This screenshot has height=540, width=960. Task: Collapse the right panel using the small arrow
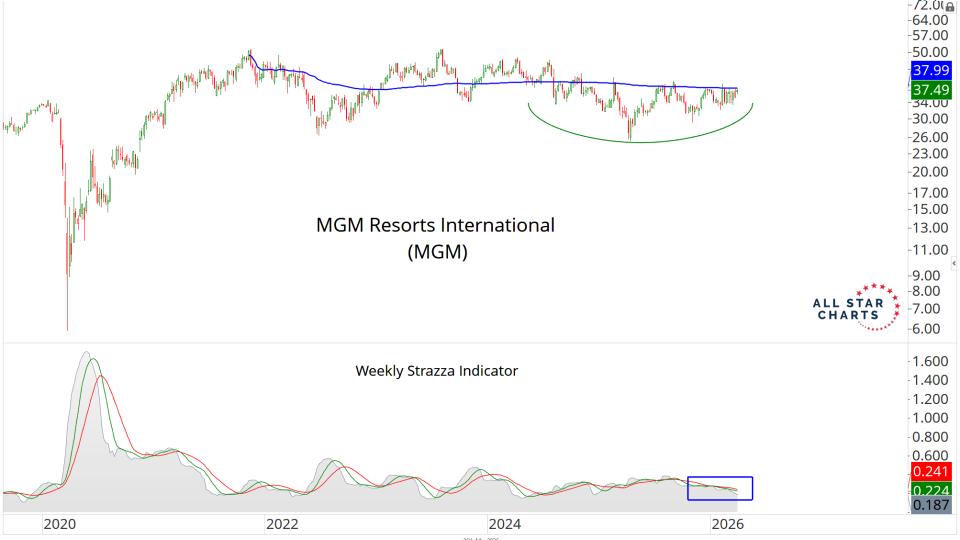953,261
